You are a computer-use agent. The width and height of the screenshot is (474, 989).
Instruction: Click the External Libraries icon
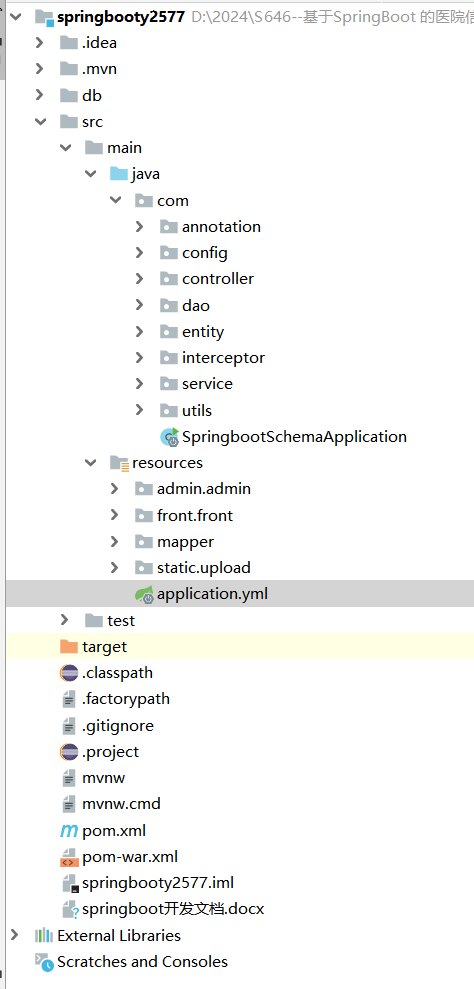(x=44, y=935)
